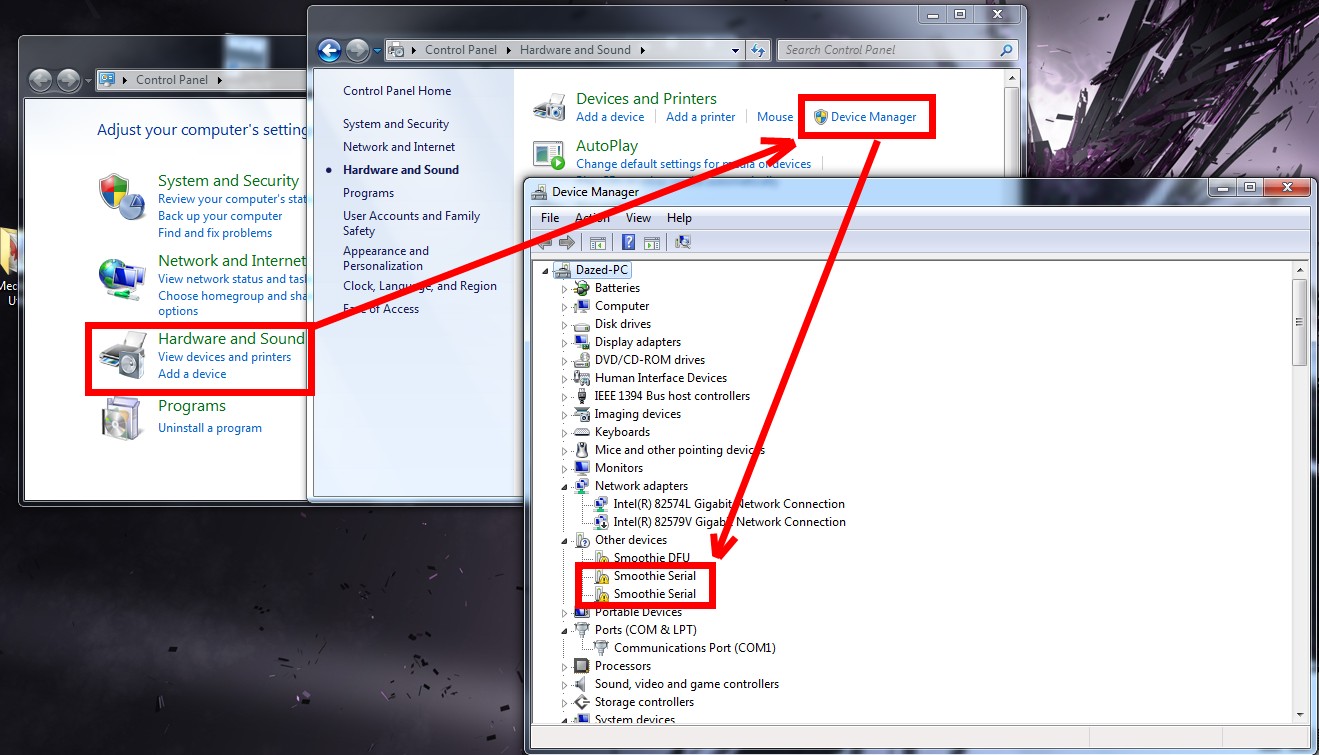Open the View menu in Device Manager
Image resolution: width=1319 pixels, height=755 pixels.
tap(638, 218)
